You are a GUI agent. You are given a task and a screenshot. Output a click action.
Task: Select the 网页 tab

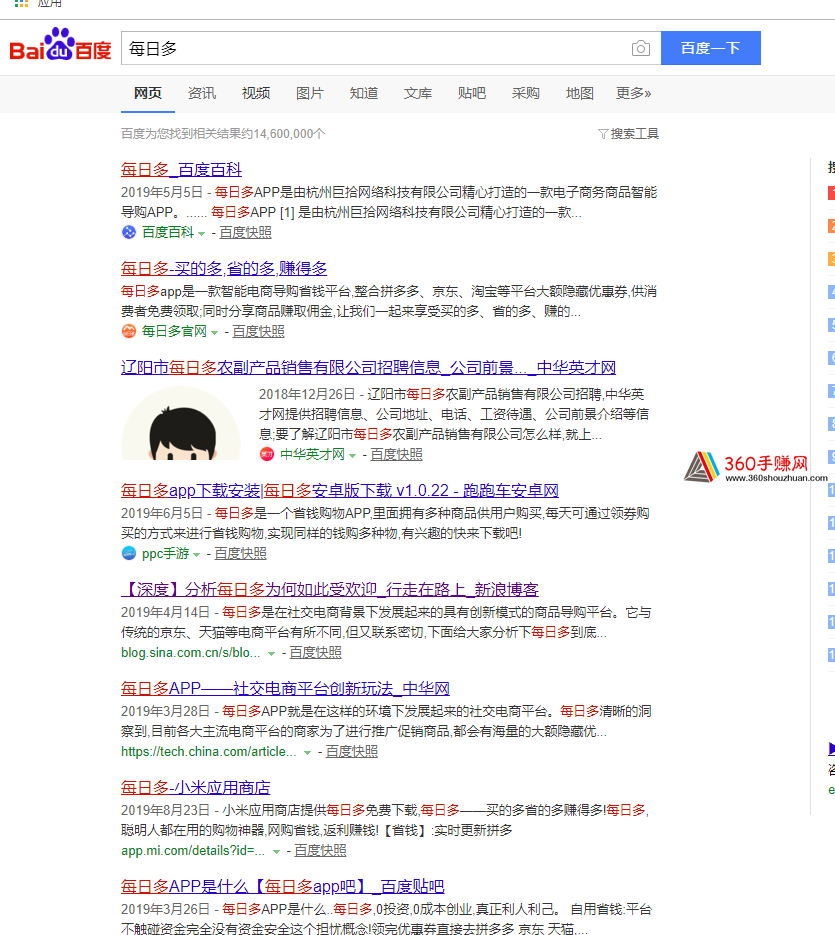(148, 93)
